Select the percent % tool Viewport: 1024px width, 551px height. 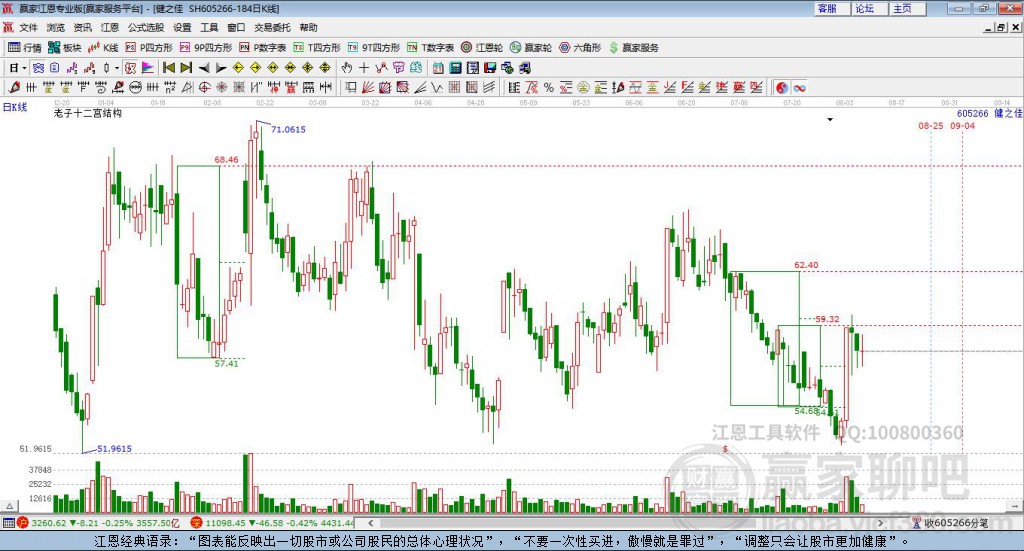click(549, 87)
